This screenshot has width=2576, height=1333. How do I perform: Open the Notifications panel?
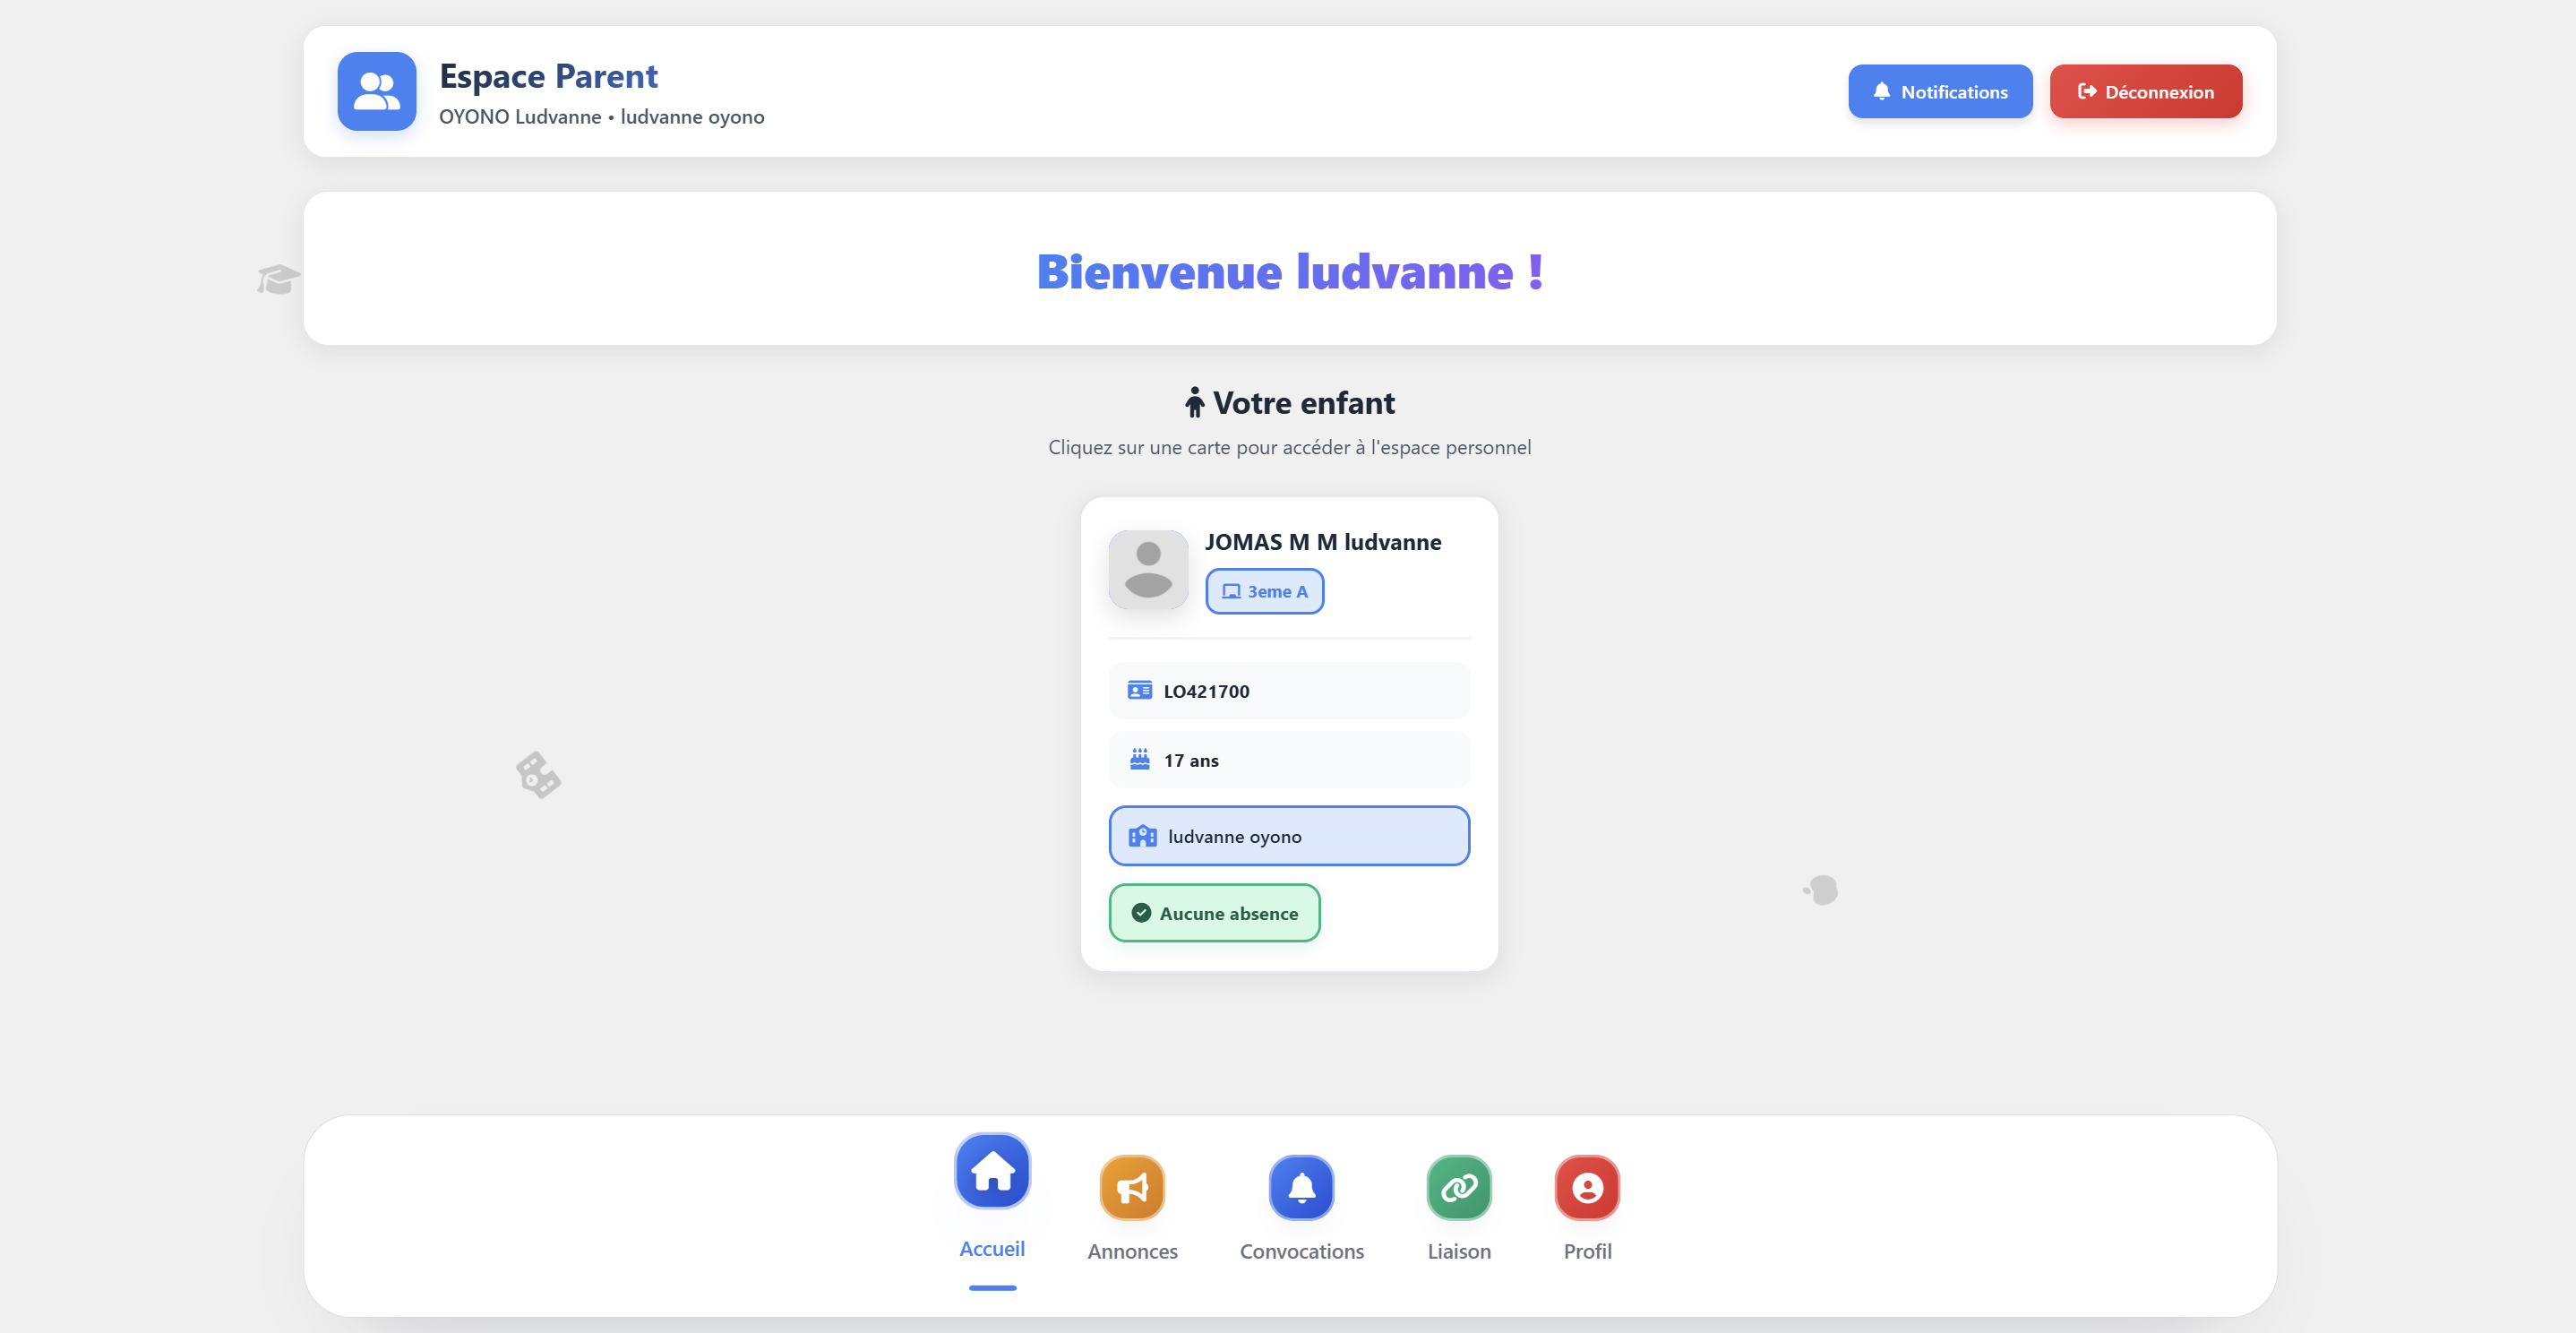1939,91
